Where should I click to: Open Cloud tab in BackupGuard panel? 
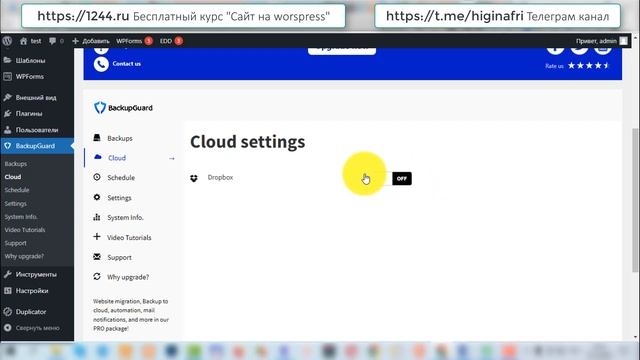tap(117, 158)
